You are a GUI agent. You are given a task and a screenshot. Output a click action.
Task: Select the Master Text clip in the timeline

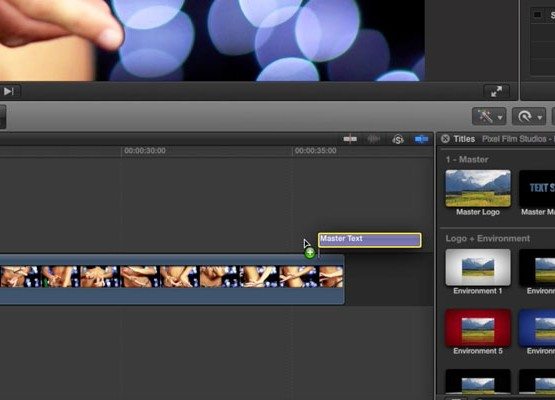[370, 240]
